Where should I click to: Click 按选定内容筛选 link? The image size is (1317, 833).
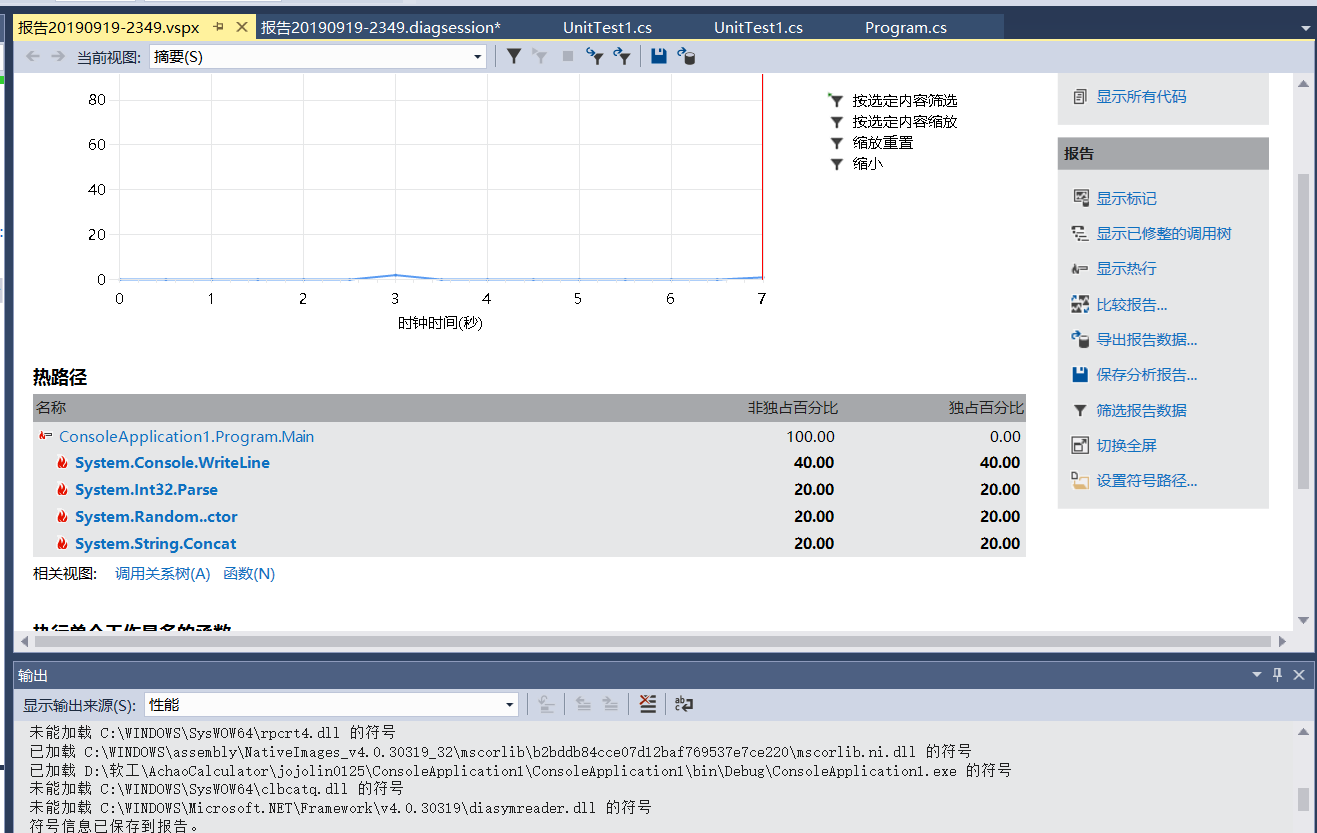pyautogui.click(x=905, y=101)
